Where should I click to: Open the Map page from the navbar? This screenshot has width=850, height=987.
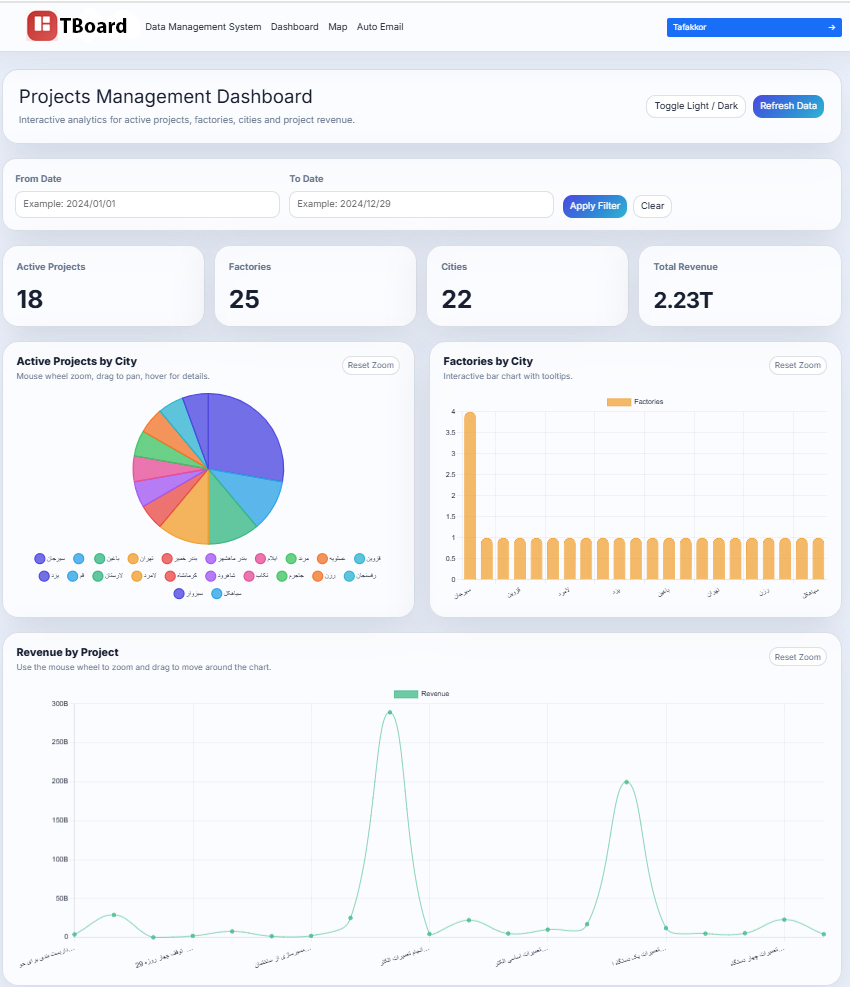coord(337,27)
